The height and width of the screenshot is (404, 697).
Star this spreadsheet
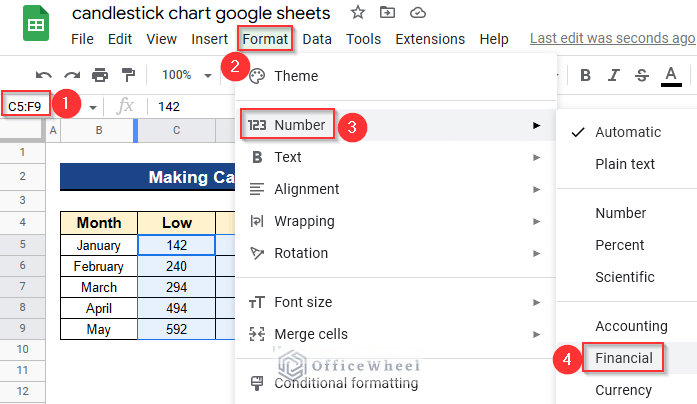point(357,13)
